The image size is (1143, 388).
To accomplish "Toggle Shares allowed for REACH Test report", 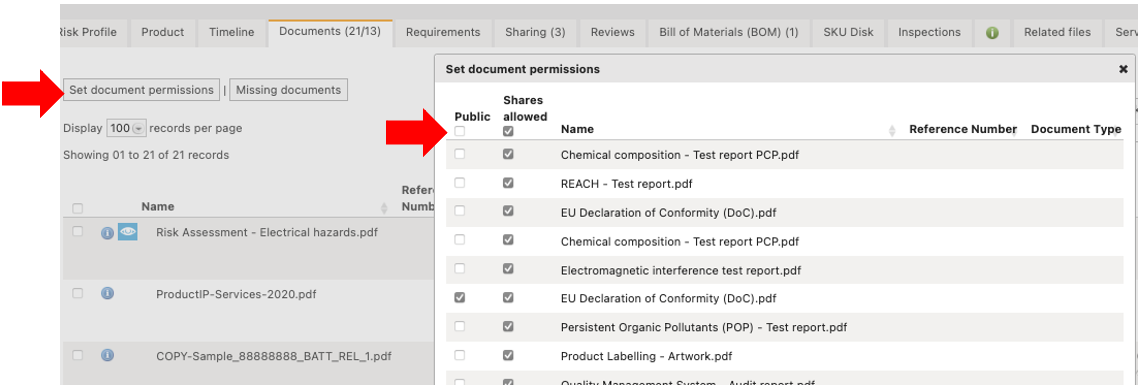I will click(x=508, y=183).
